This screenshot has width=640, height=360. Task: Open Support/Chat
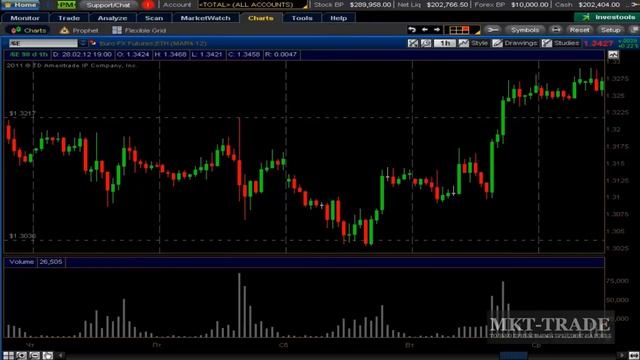click(x=108, y=5)
